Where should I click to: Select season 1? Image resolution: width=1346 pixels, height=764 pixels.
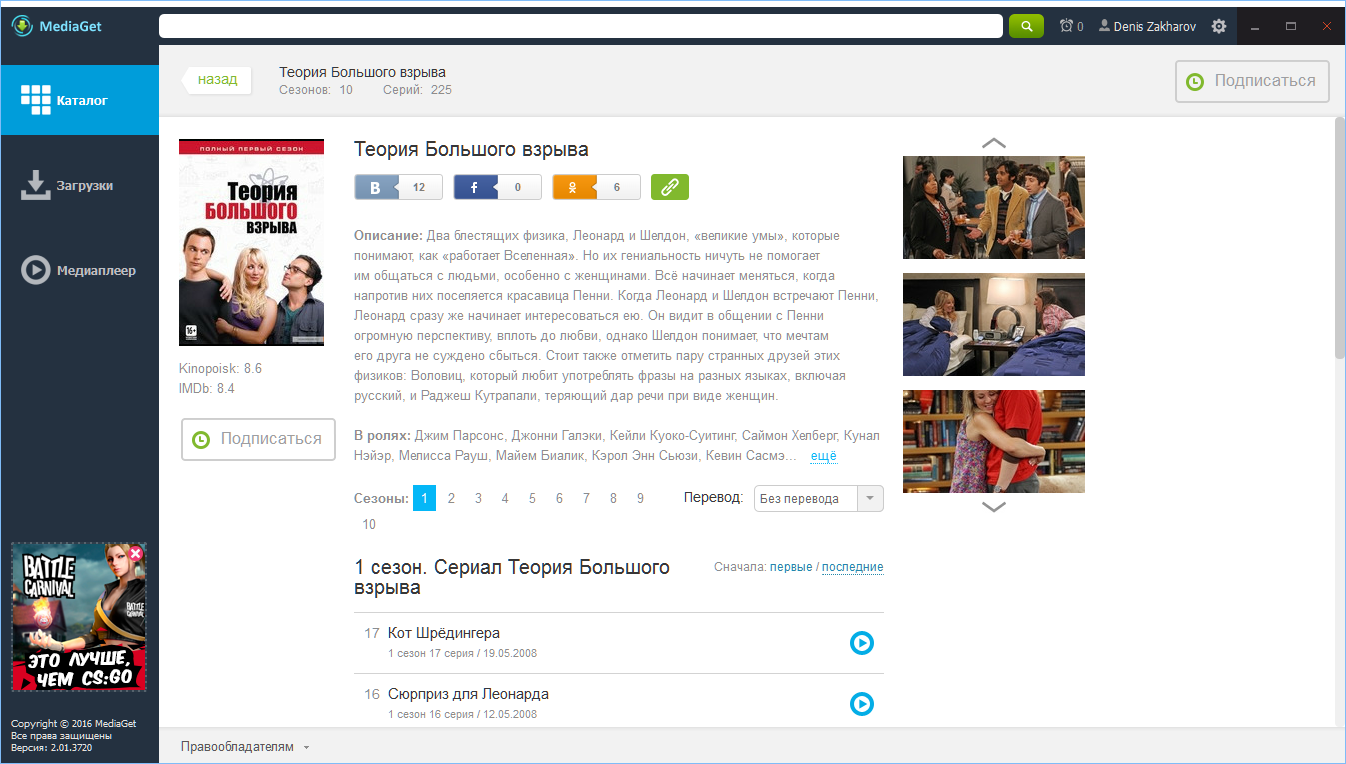click(x=424, y=498)
